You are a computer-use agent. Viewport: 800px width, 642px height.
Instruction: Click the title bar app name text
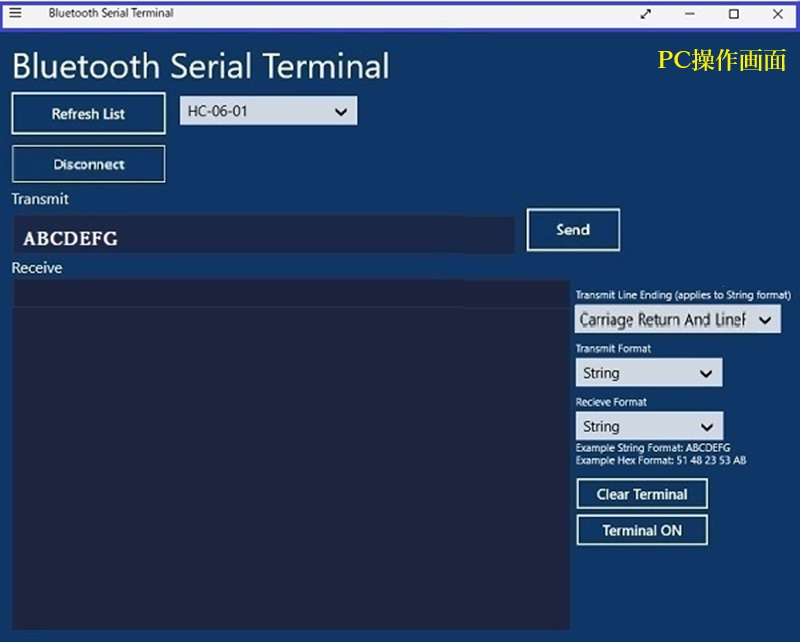coord(111,14)
